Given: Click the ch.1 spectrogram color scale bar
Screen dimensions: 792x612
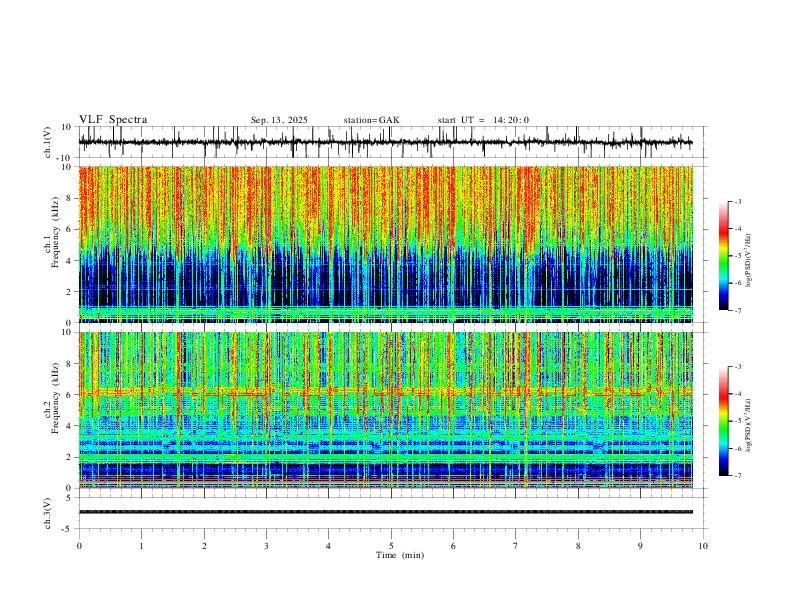Looking at the screenshot, I should [724, 256].
